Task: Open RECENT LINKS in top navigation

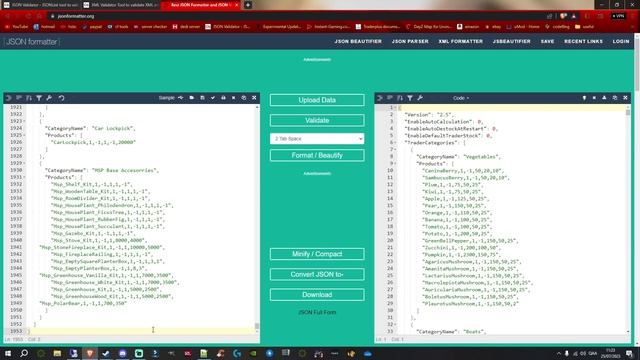Action: click(583, 41)
